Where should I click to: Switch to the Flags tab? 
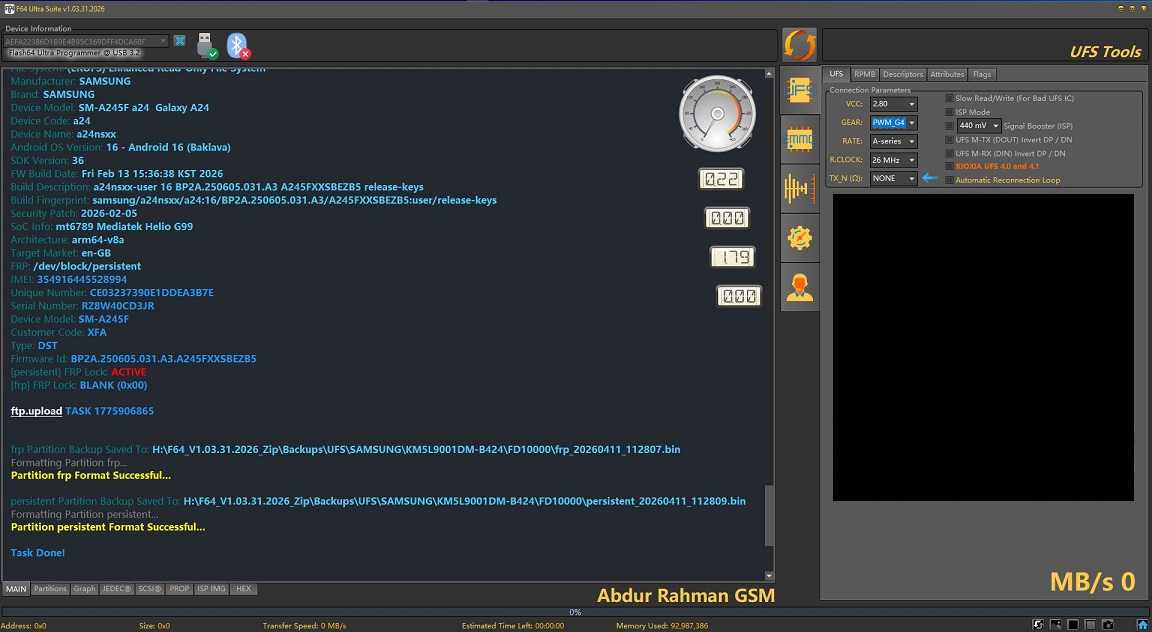click(x=982, y=74)
